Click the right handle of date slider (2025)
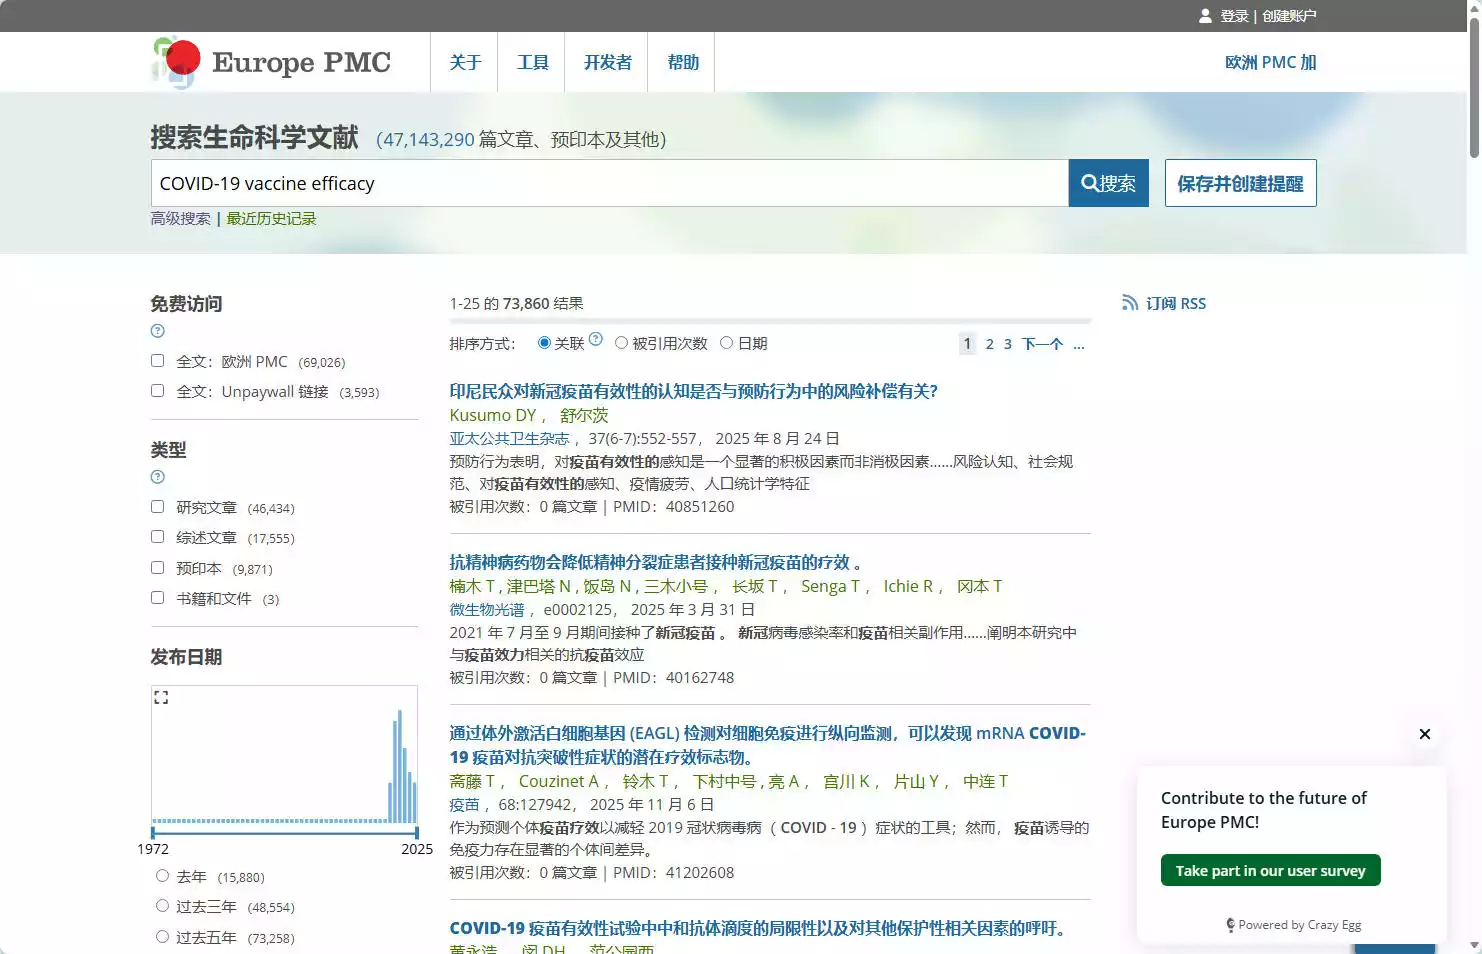1482x954 pixels. [x=417, y=832]
